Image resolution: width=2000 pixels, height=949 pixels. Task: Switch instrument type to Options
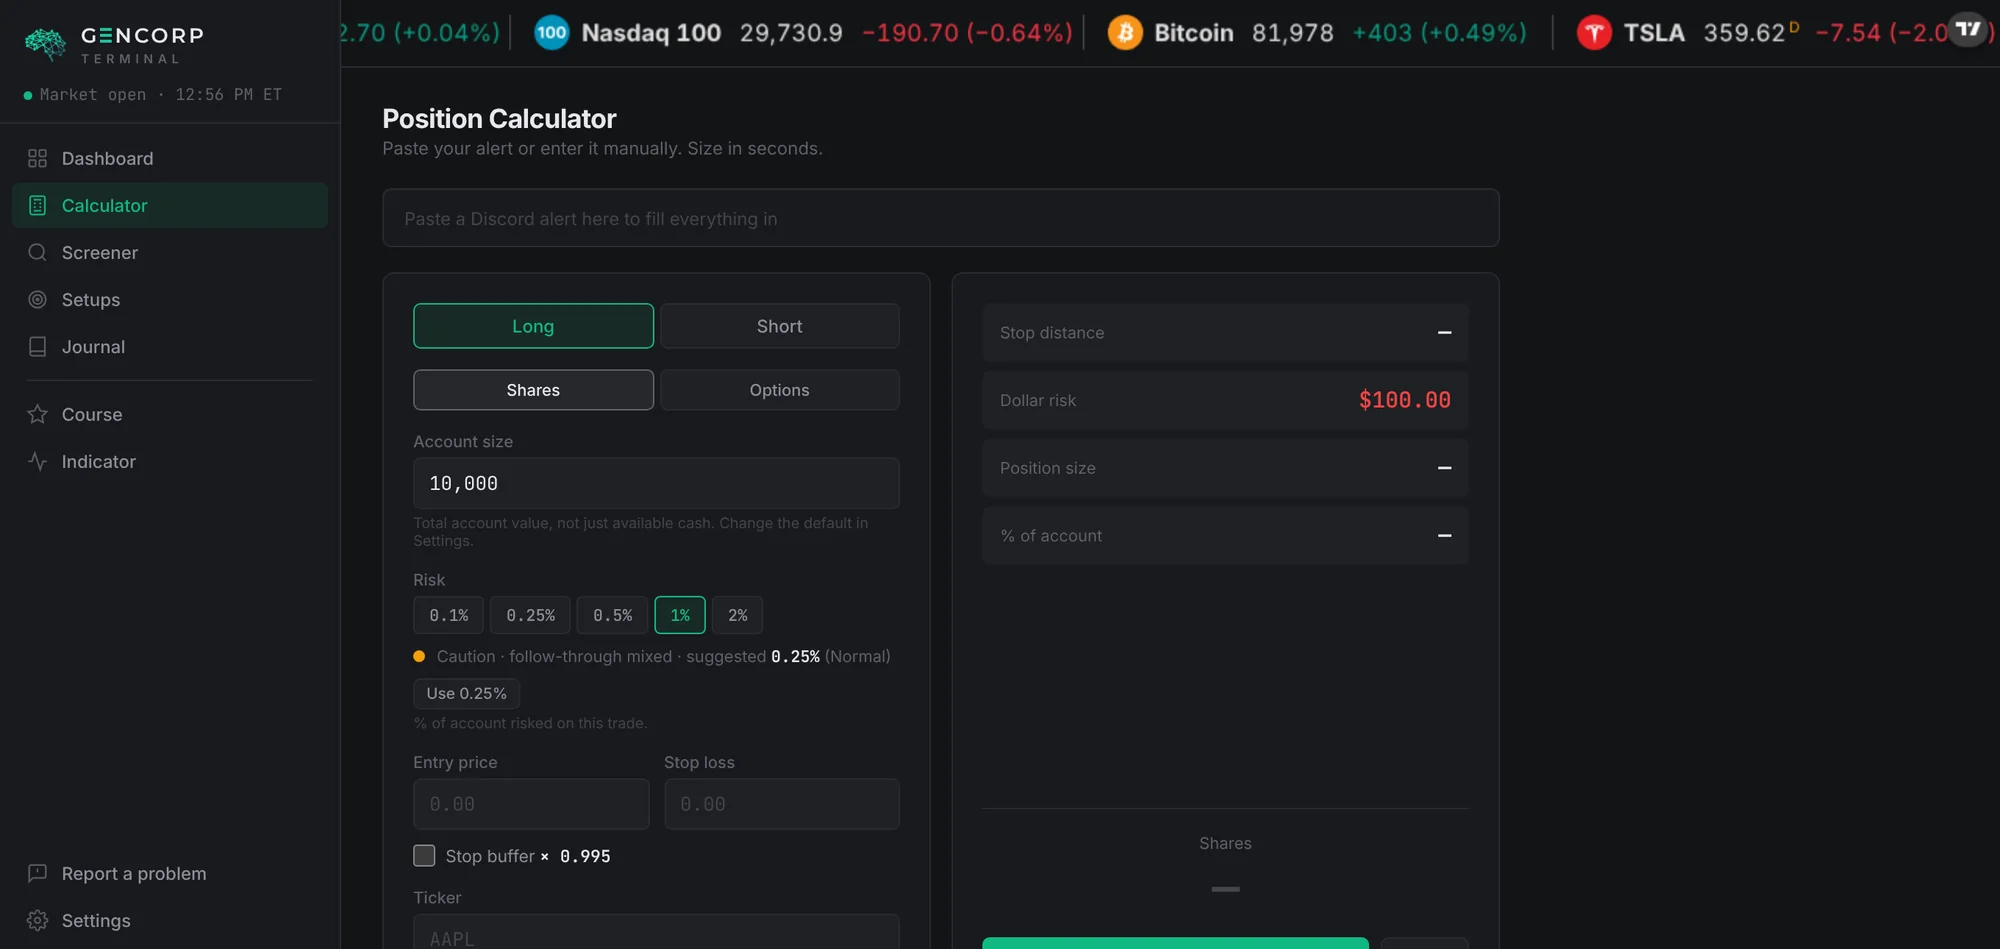(779, 390)
